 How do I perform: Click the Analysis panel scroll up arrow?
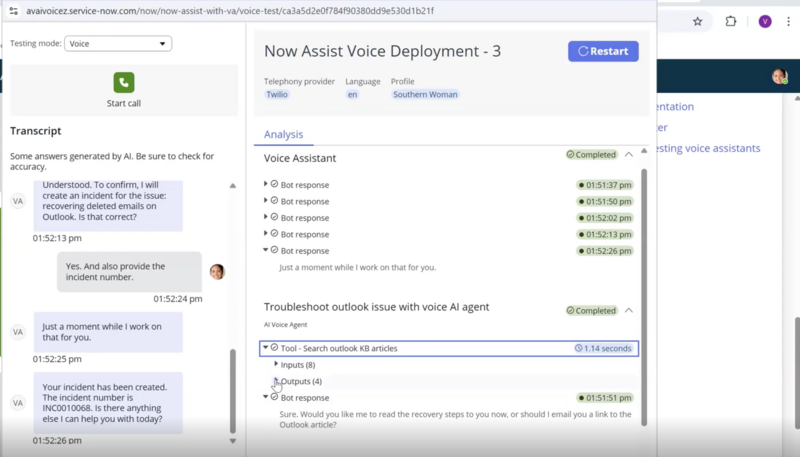(644, 151)
